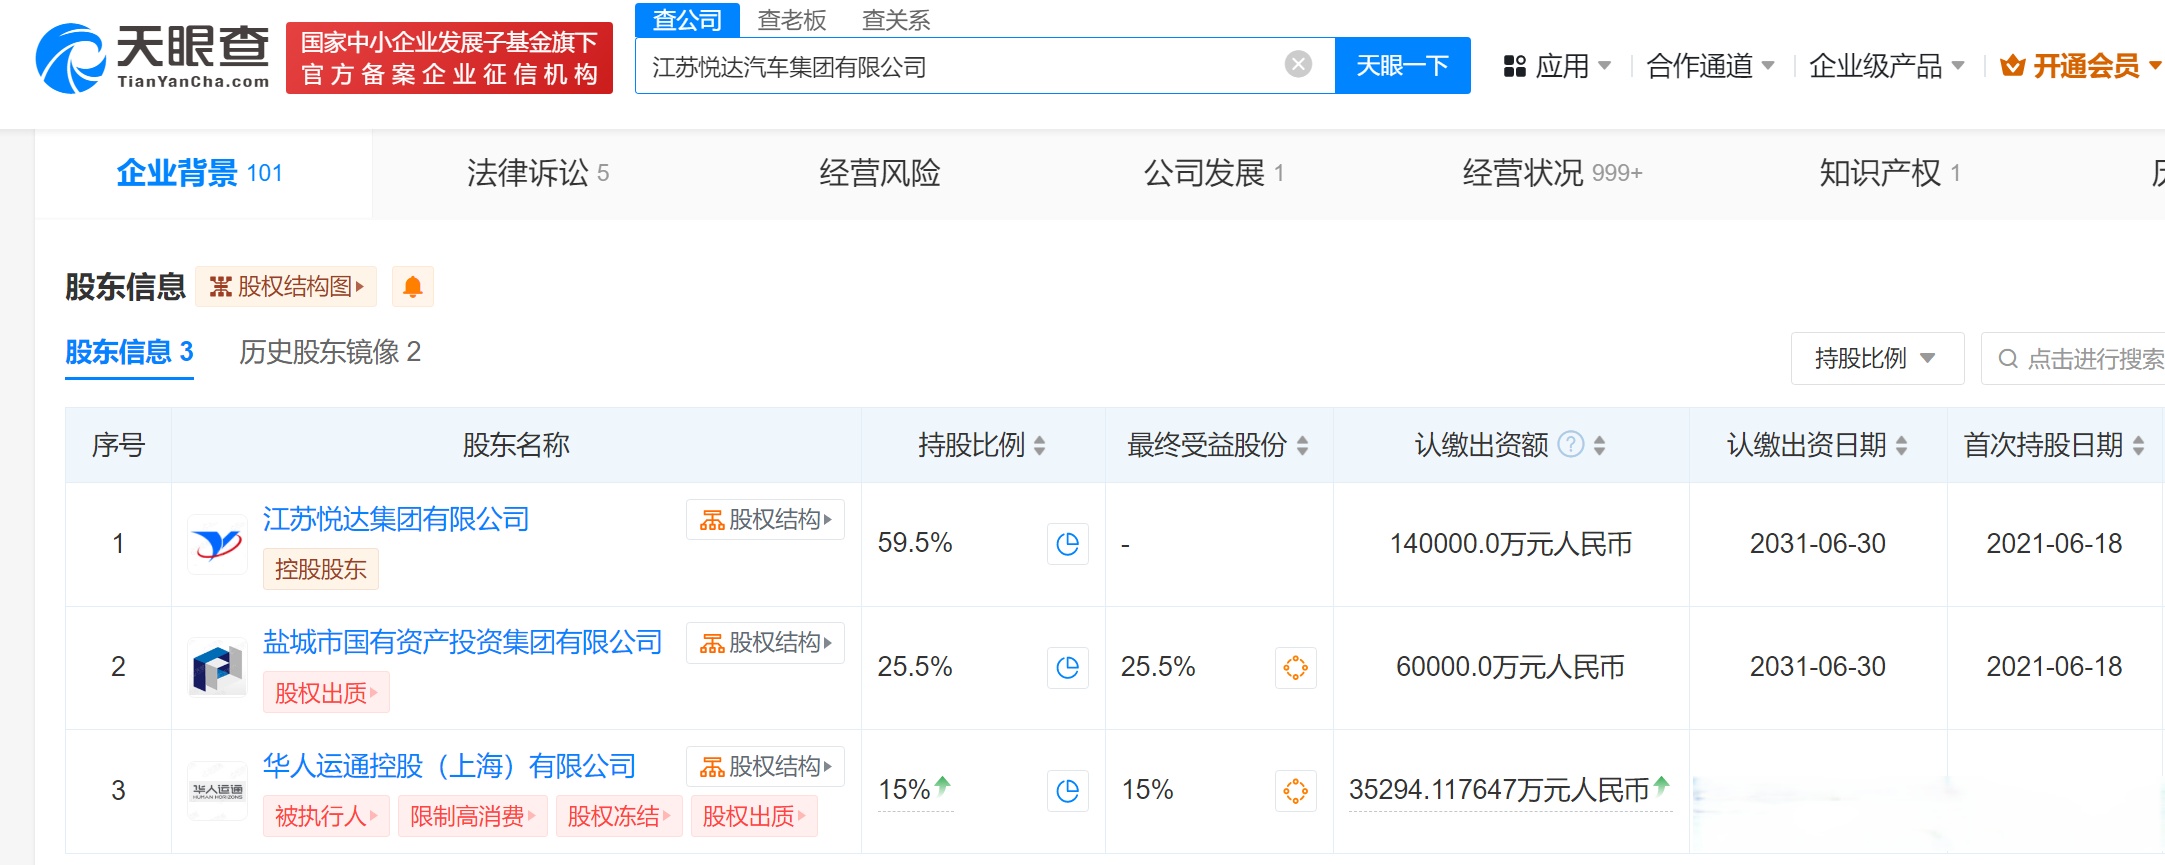The width and height of the screenshot is (2165, 865).
Task: Select the 股东信息 3 sub-tab
Action: coord(129,352)
